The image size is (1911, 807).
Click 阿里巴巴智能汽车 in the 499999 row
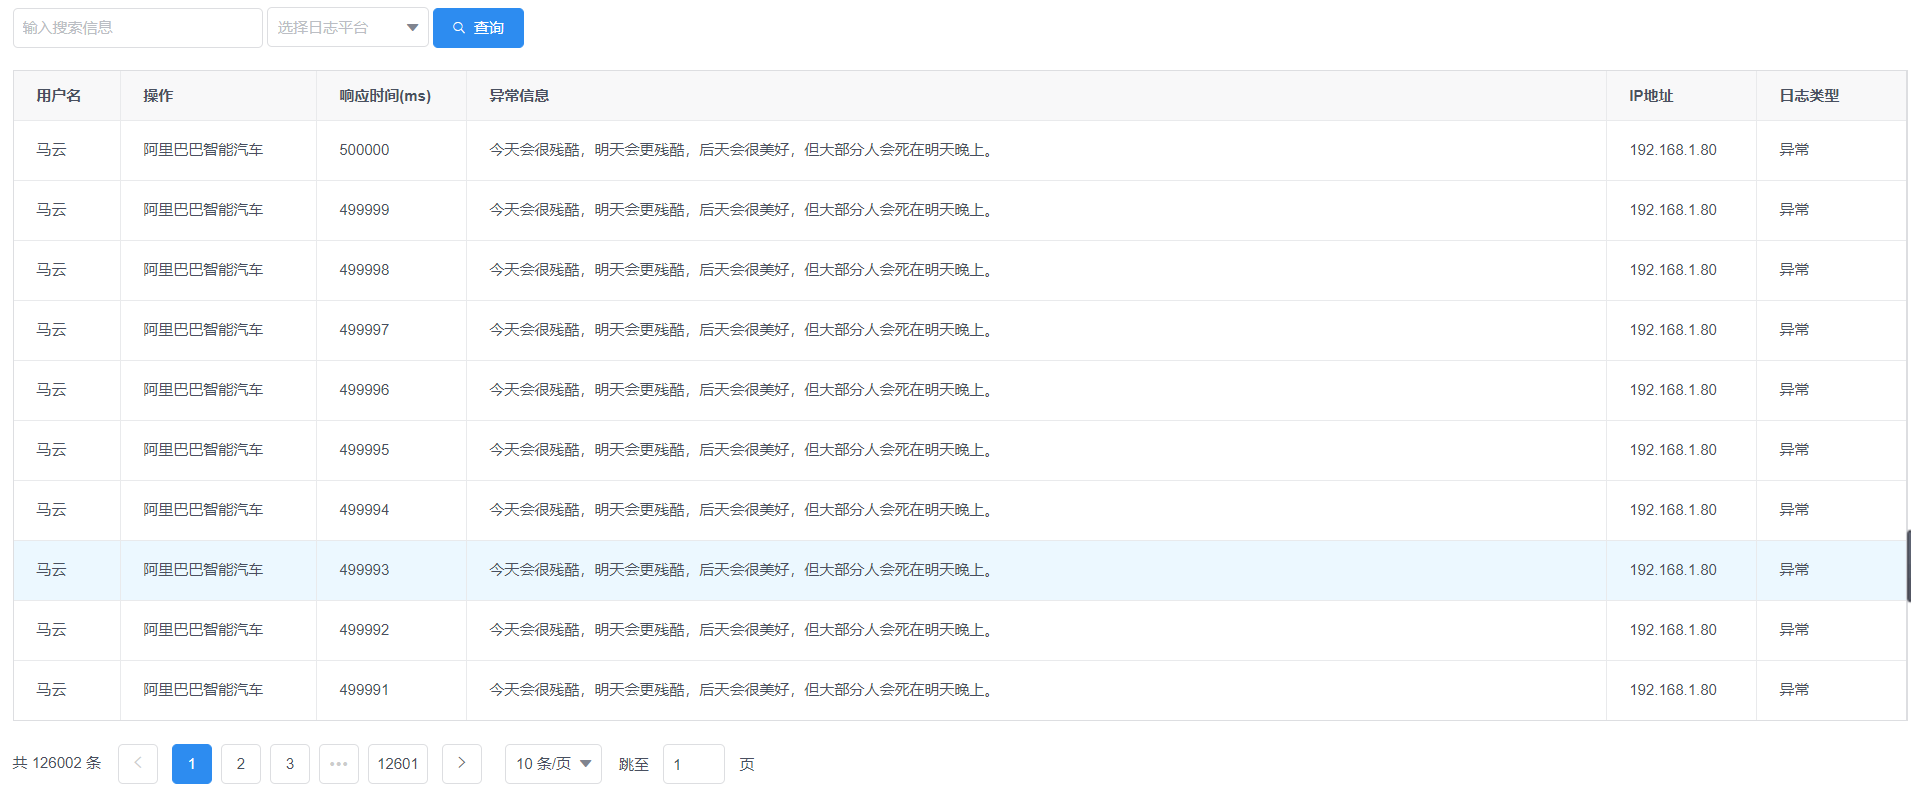pyautogui.click(x=203, y=210)
